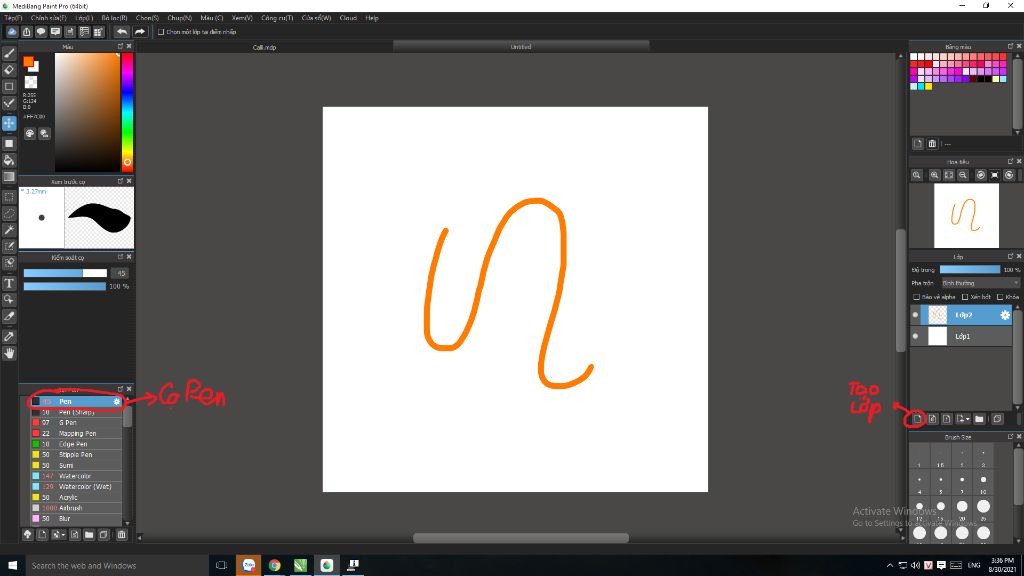Switch to the Calli.mdp document tab

pyautogui.click(x=264, y=47)
